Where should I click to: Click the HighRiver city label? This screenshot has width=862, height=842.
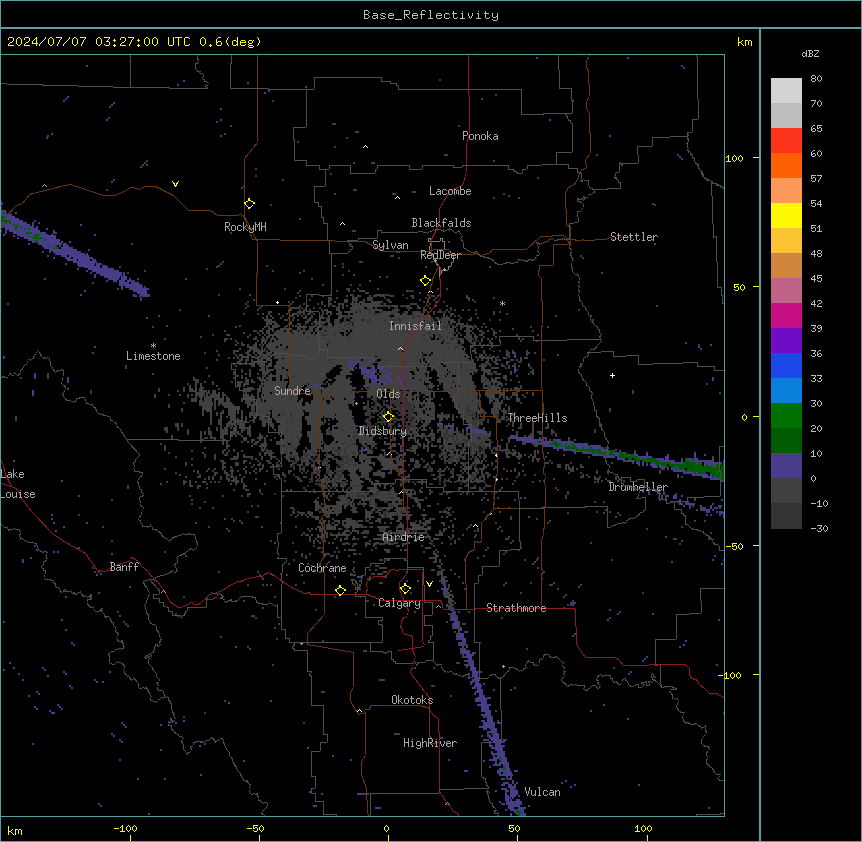click(x=430, y=743)
